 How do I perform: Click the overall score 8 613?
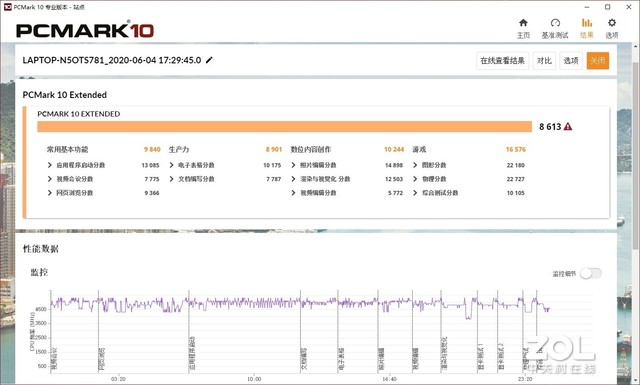coord(550,127)
